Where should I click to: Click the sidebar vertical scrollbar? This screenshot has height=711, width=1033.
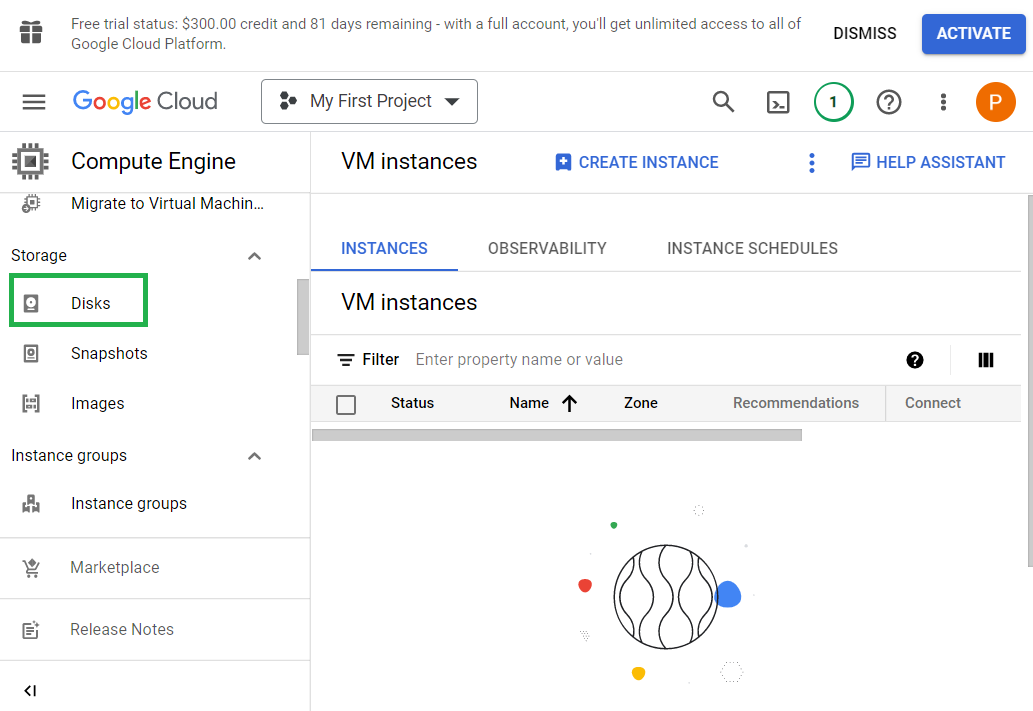coord(303,317)
